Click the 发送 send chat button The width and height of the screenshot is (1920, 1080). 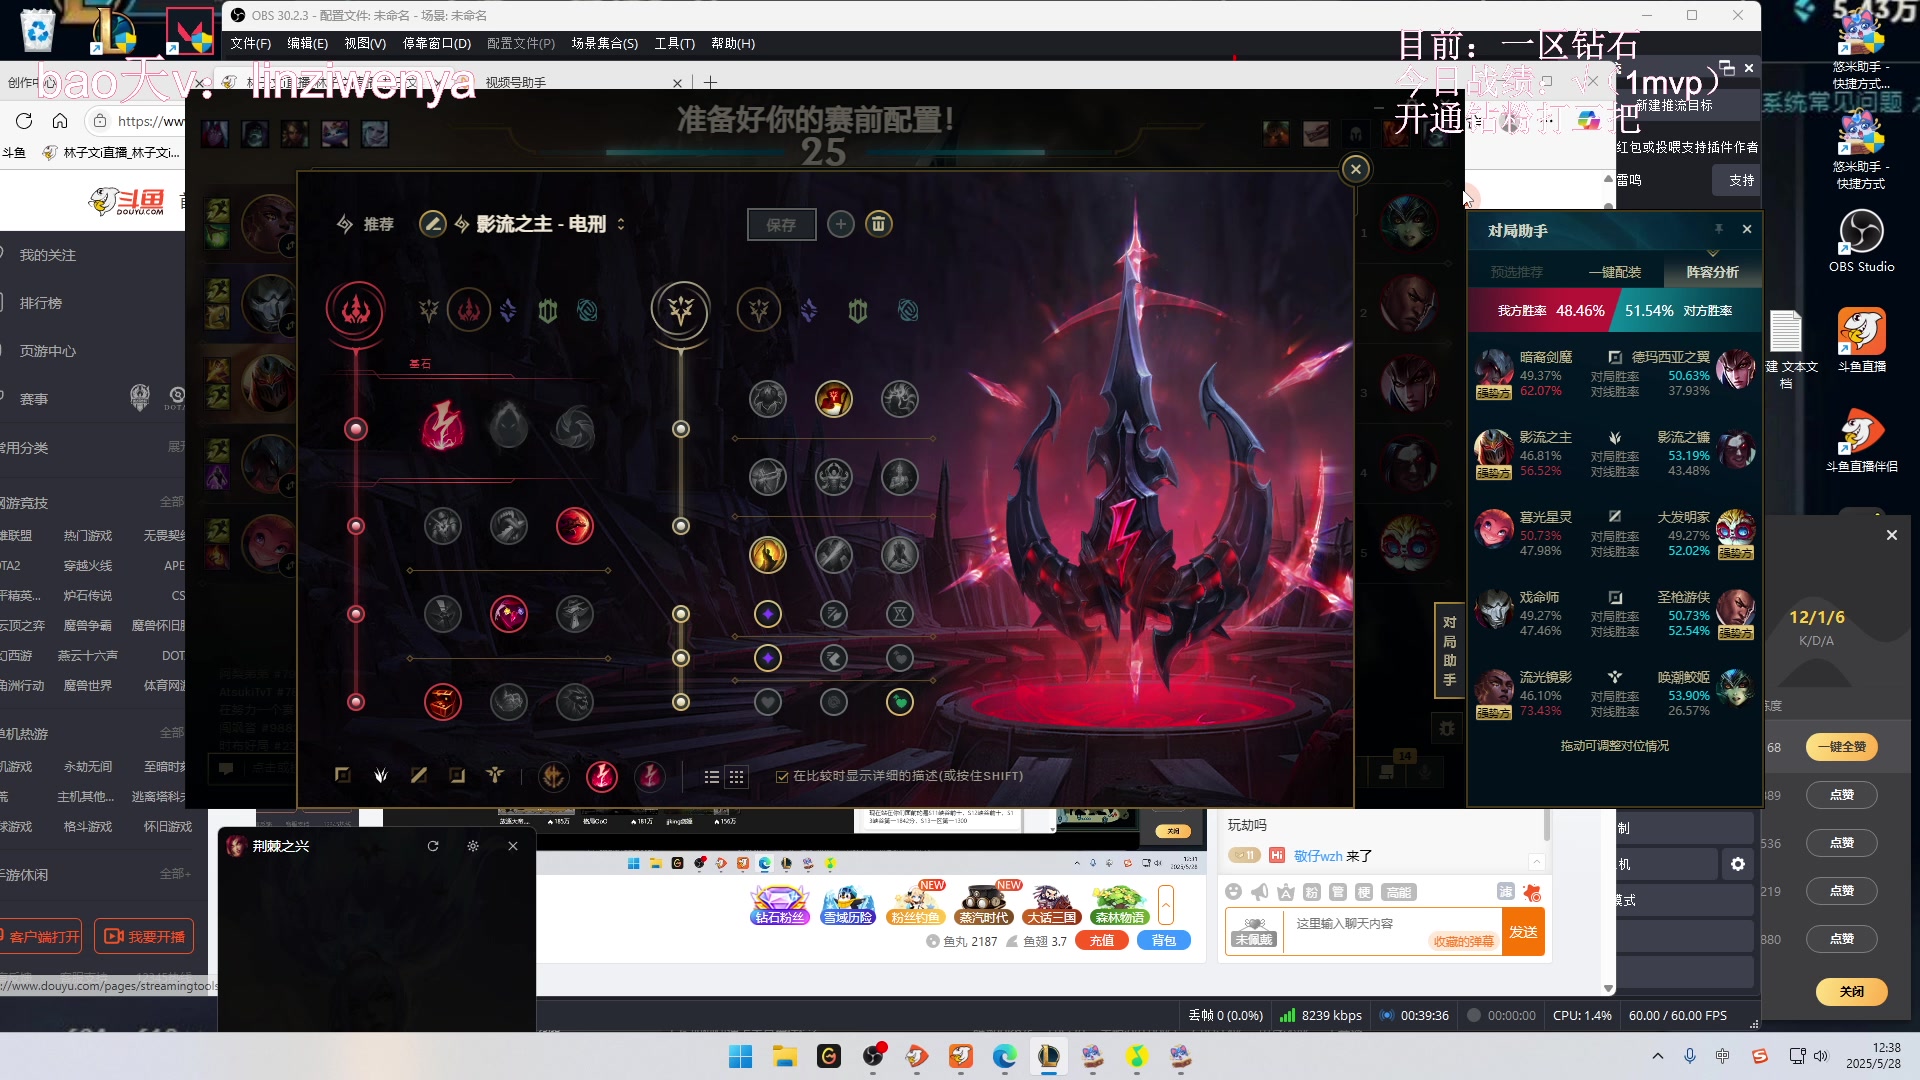[x=1523, y=932]
